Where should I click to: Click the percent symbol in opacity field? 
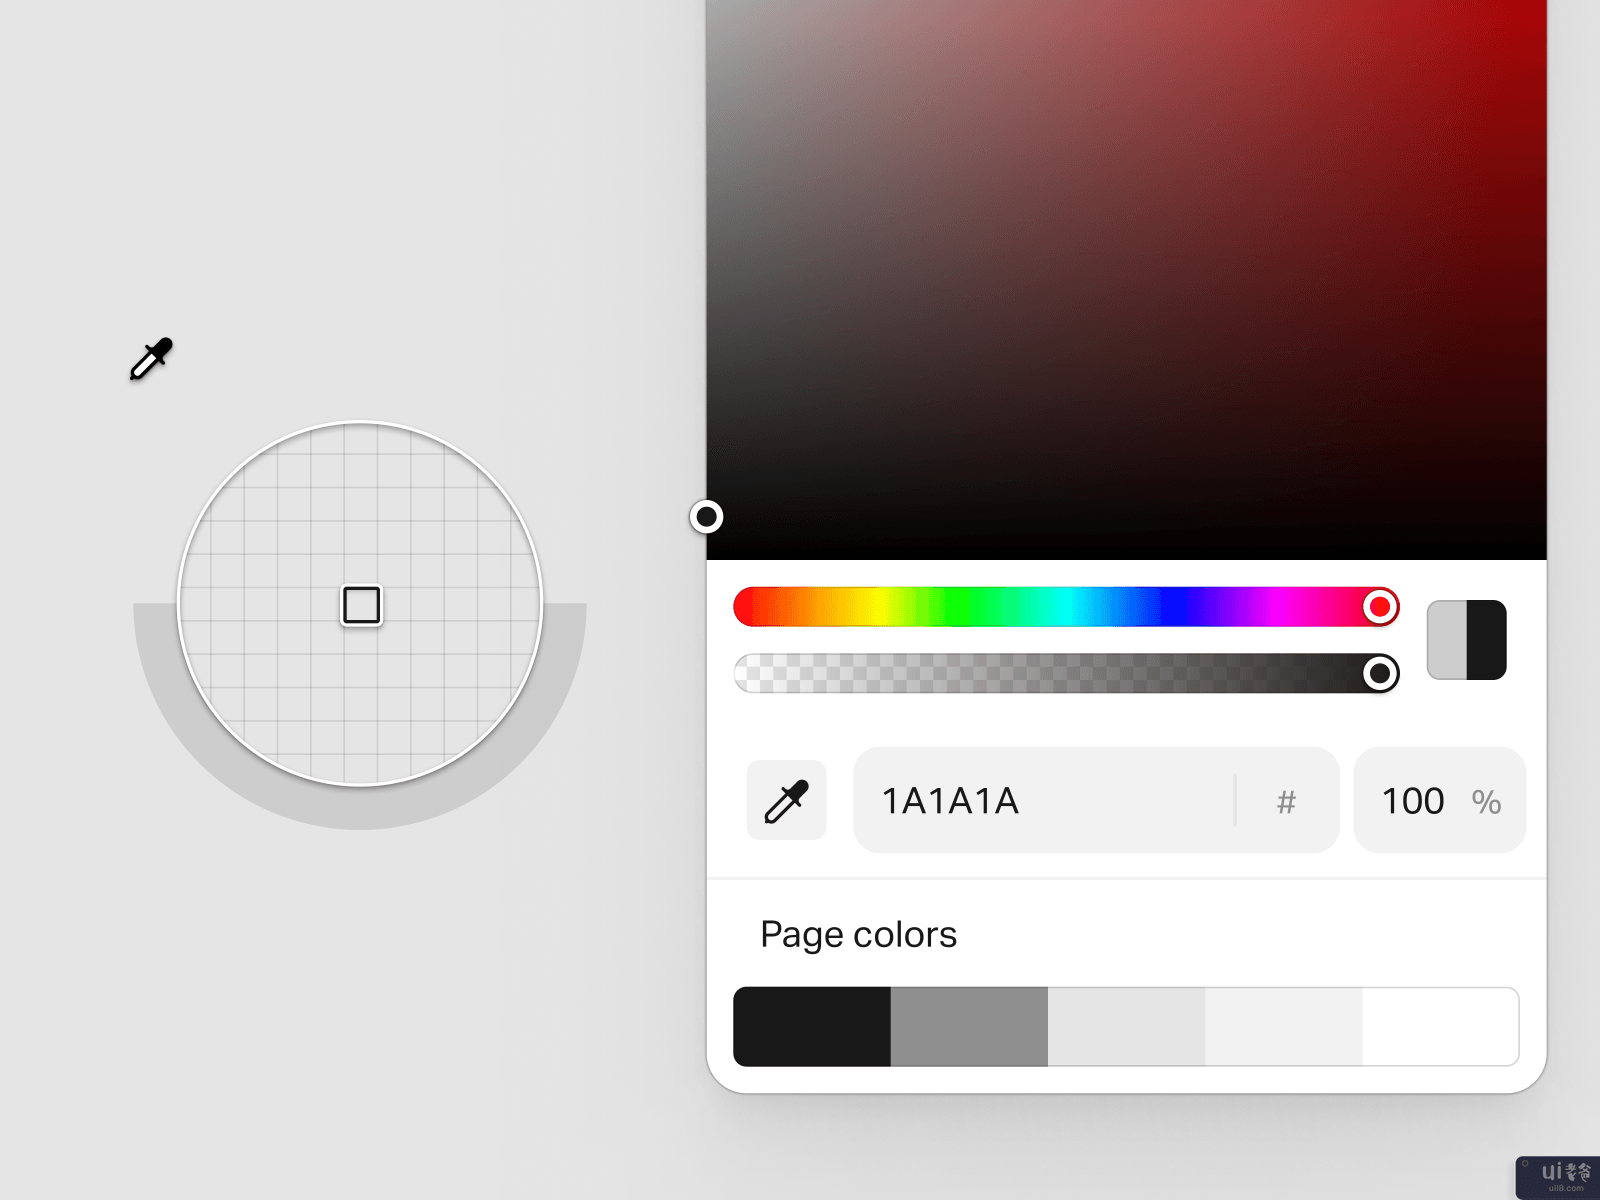tap(1486, 801)
